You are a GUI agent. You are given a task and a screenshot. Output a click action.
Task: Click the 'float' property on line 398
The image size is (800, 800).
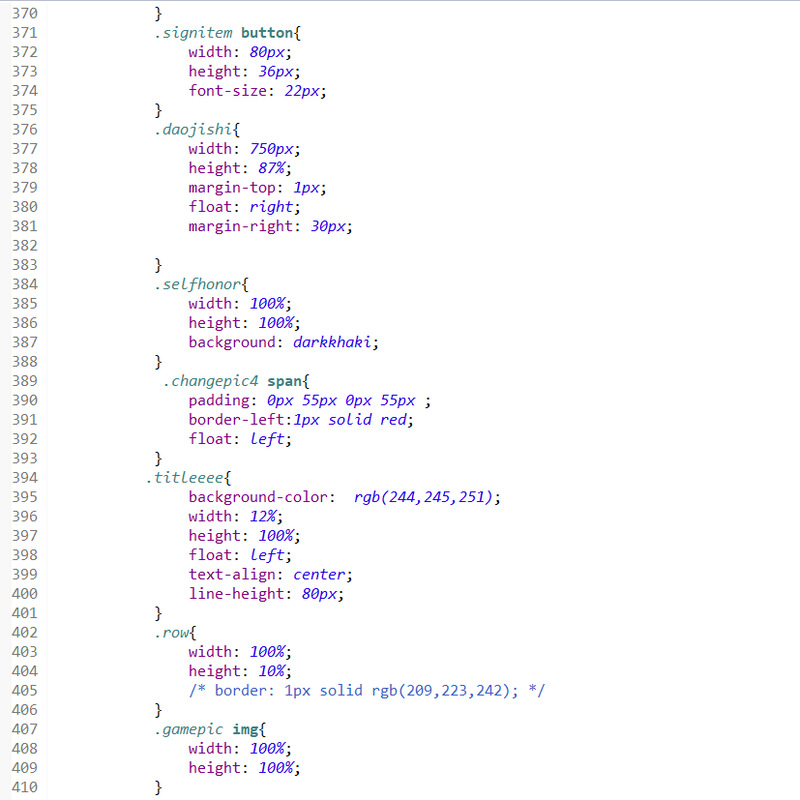pyautogui.click(x=210, y=555)
